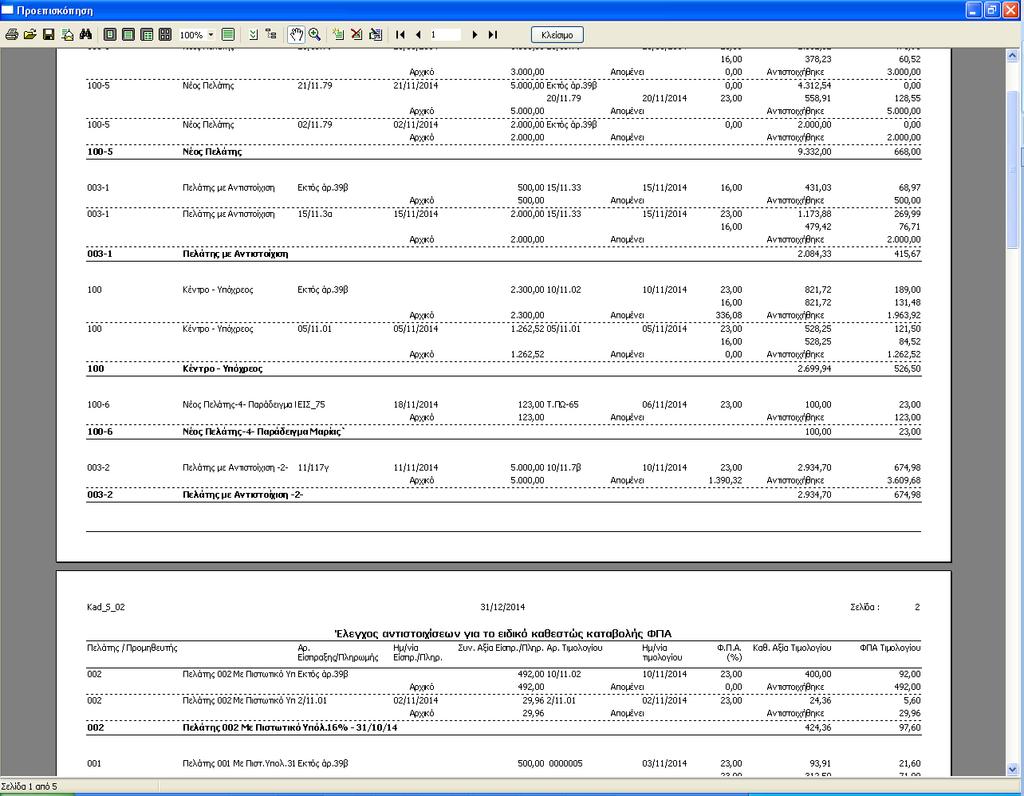Viewport: 1024px width, 796px height.
Task: Toggle the report tree structure icon
Action: 271,35
